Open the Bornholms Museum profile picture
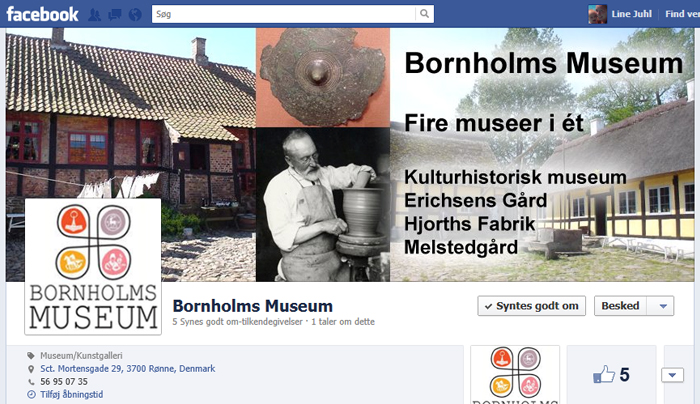 coord(93,267)
